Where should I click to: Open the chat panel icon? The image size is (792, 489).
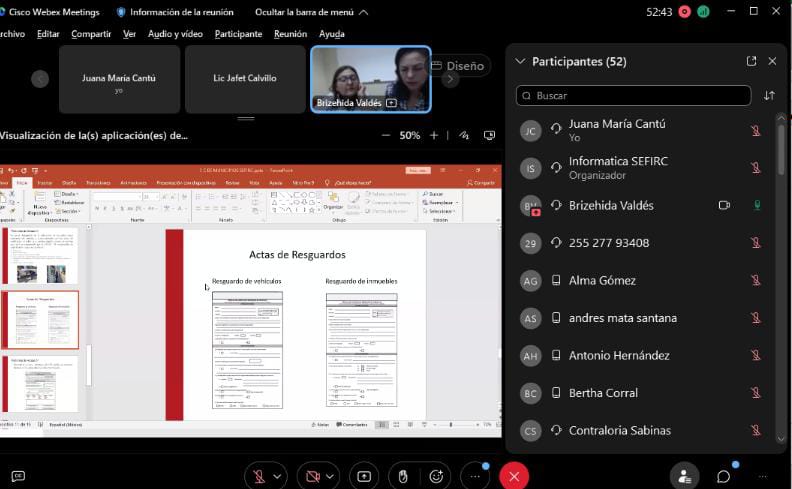point(723,476)
